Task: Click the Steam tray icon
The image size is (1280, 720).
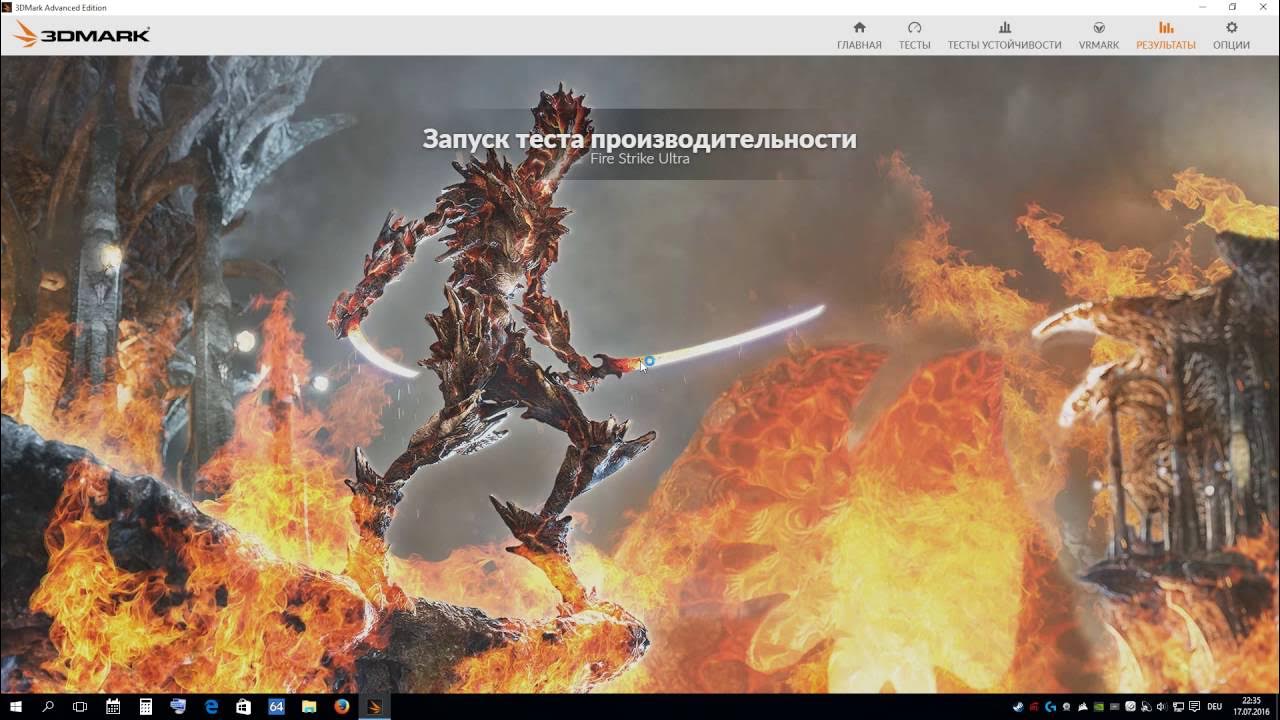Action: tap(1018, 706)
